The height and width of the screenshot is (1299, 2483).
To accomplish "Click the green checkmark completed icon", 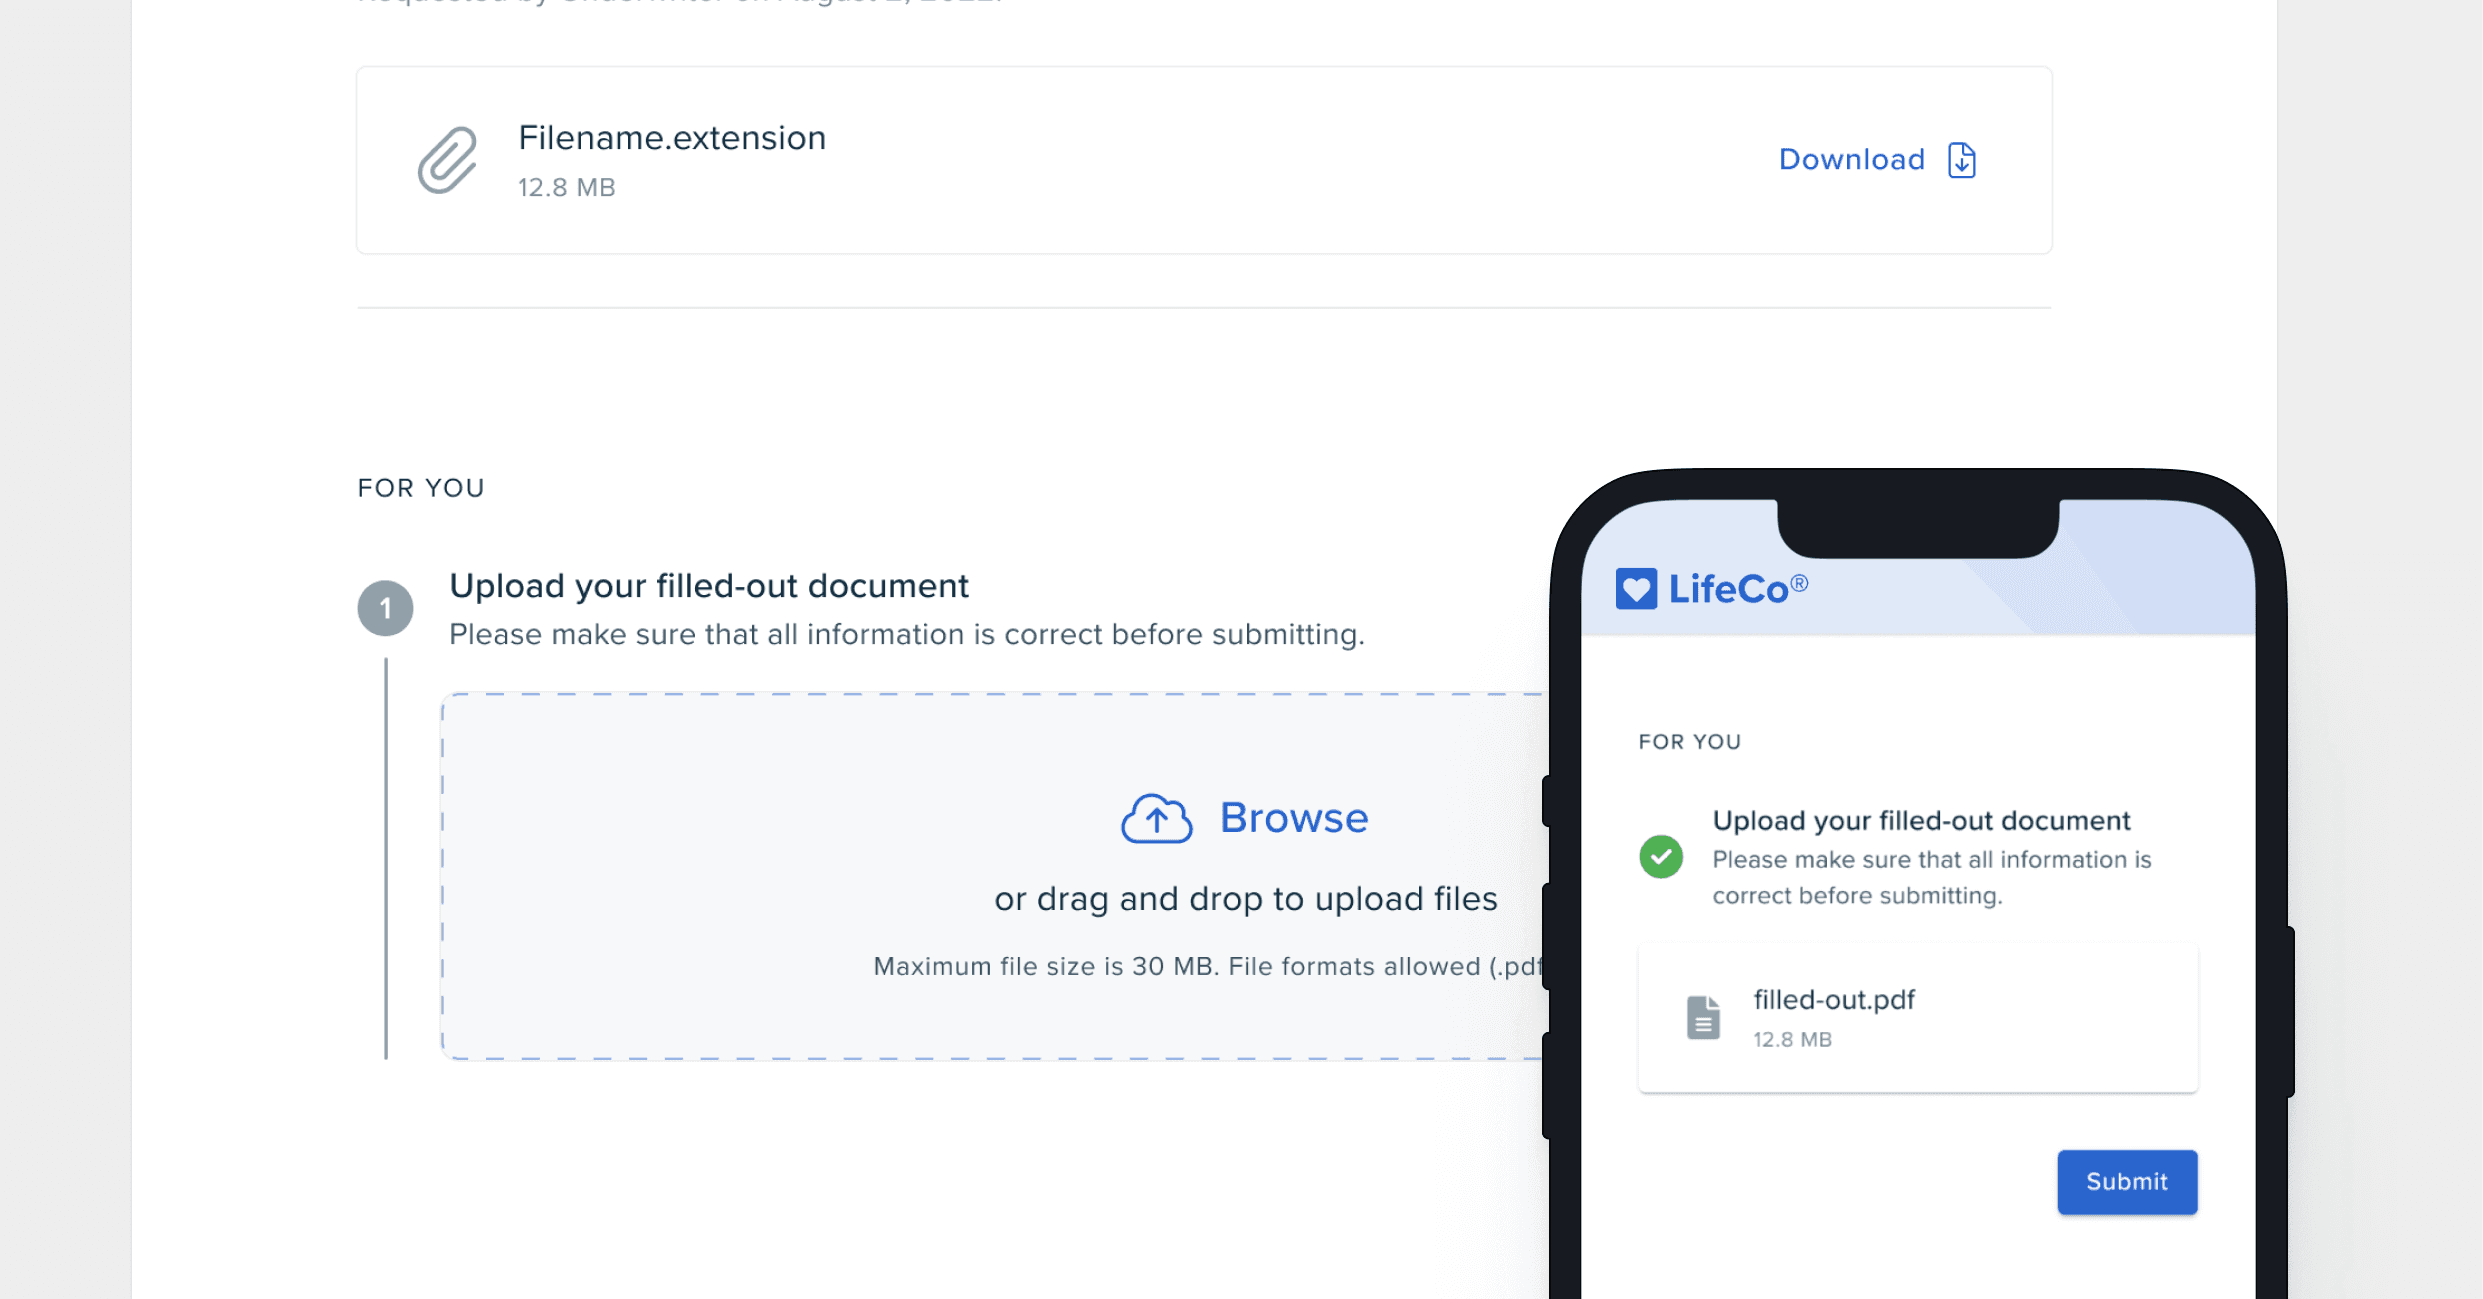I will point(1661,857).
